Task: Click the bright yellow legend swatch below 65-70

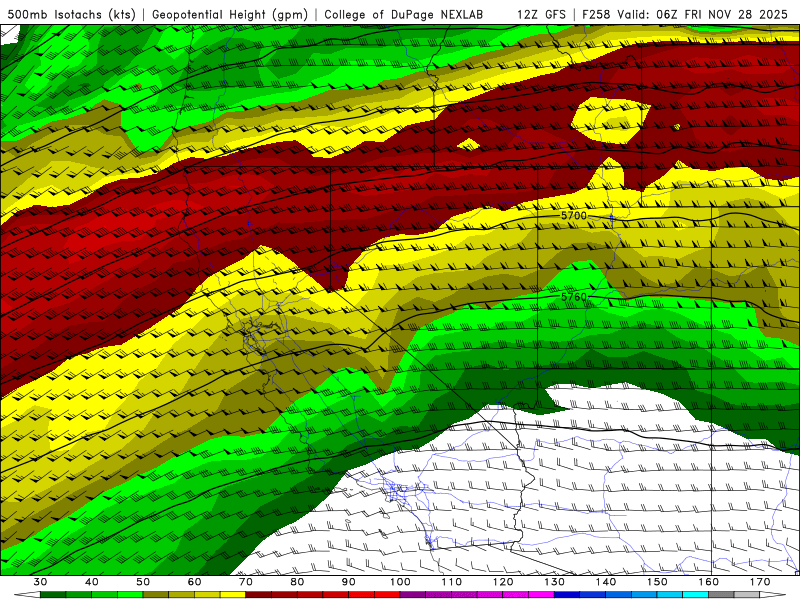Action: 233,595
